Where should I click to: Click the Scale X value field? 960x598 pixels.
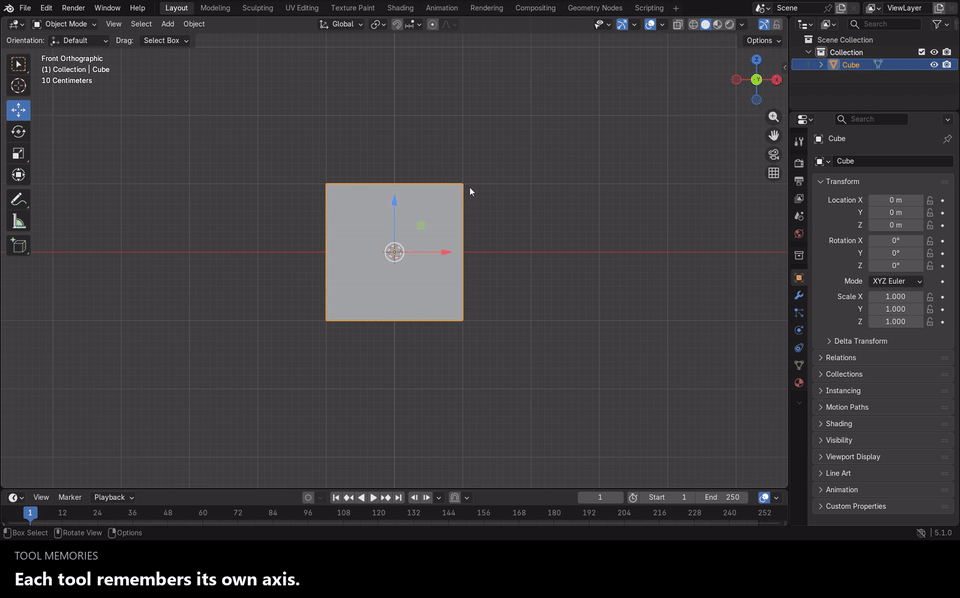coord(896,296)
